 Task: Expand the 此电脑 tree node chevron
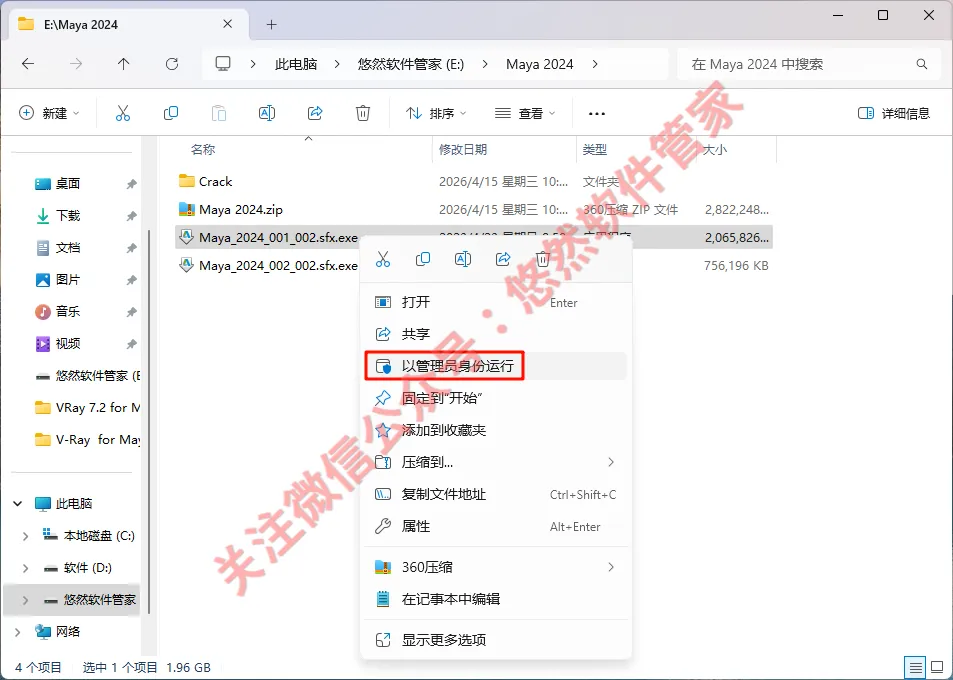tap(18, 503)
